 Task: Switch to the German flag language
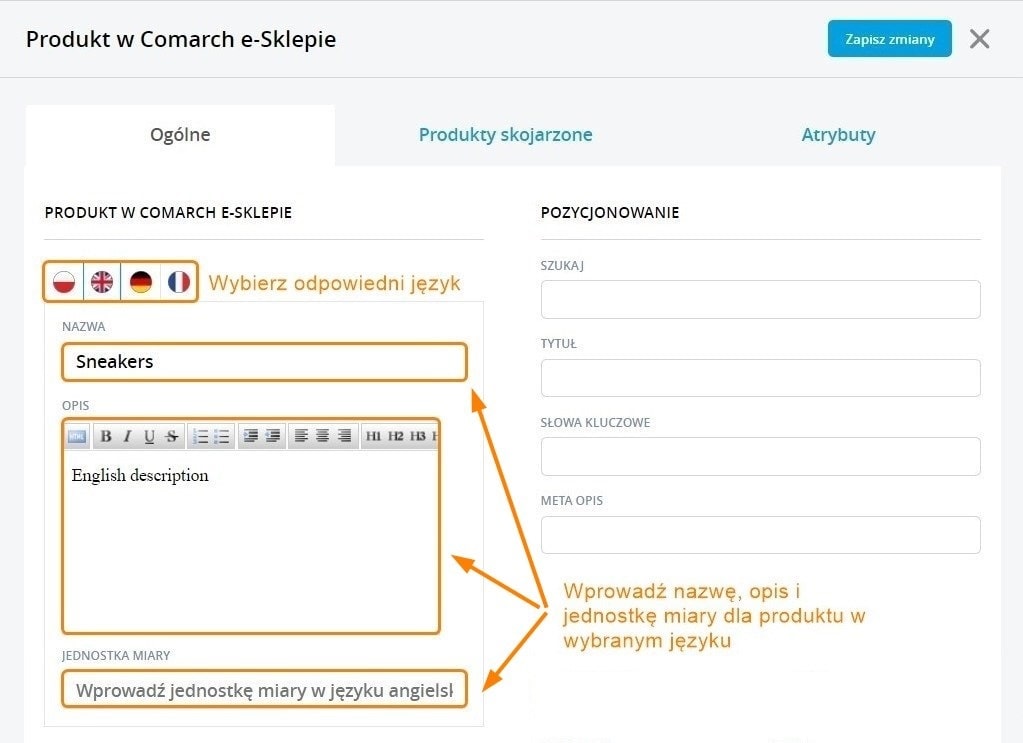pos(141,282)
